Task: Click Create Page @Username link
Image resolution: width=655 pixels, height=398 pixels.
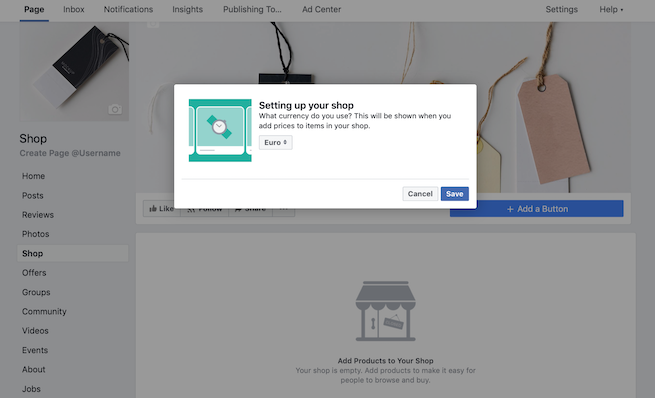Action: coord(70,153)
